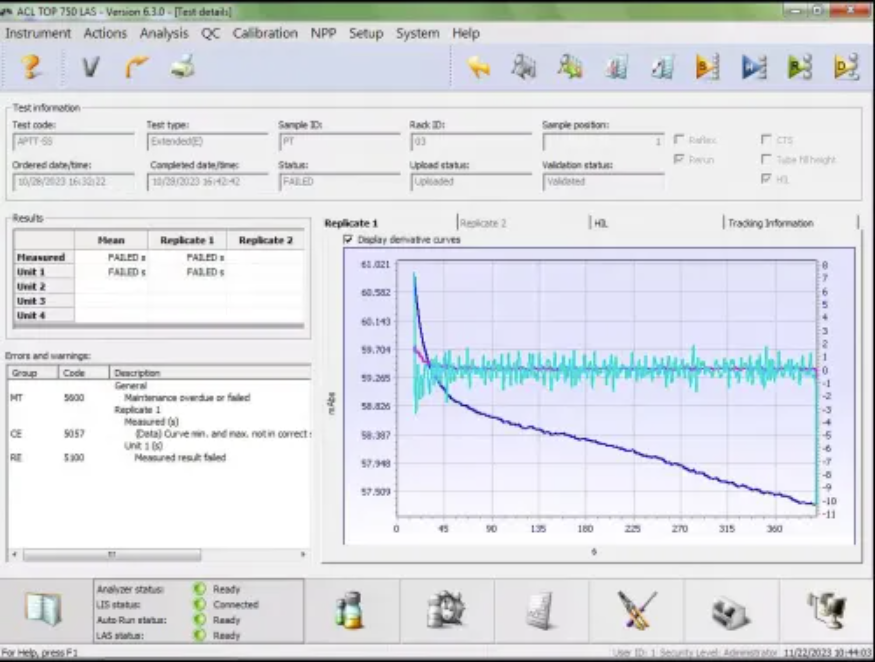Toggle the HIL checkbox in Test information
875x662 pixels.
click(767, 179)
